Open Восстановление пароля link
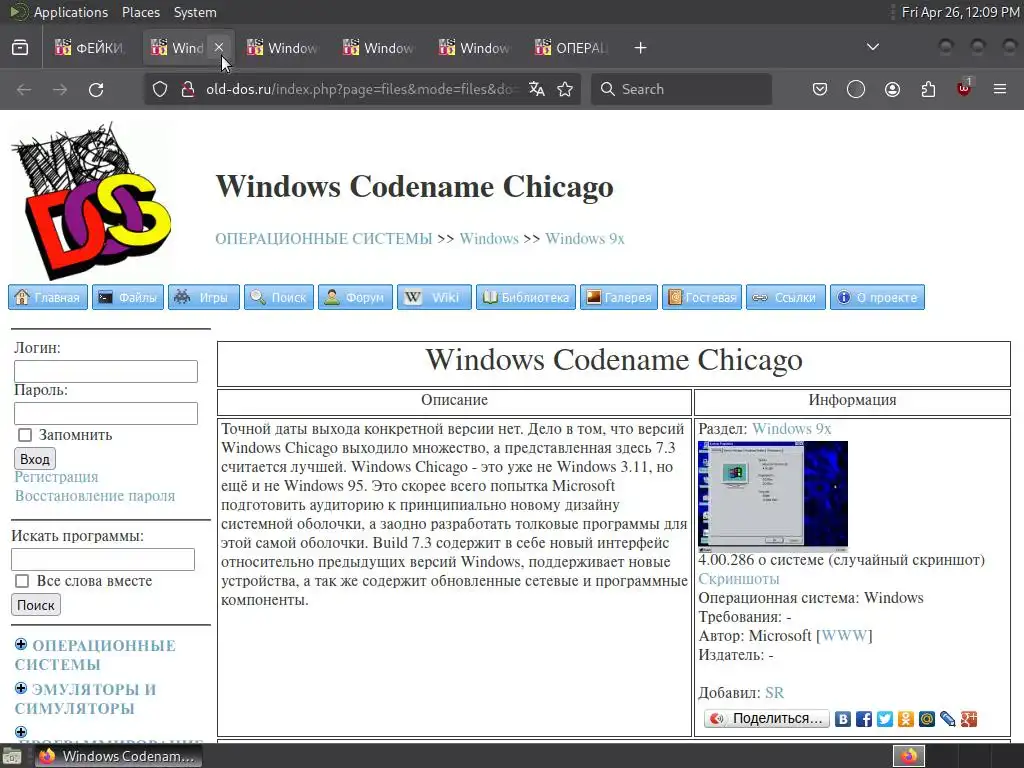 (95, 496)
